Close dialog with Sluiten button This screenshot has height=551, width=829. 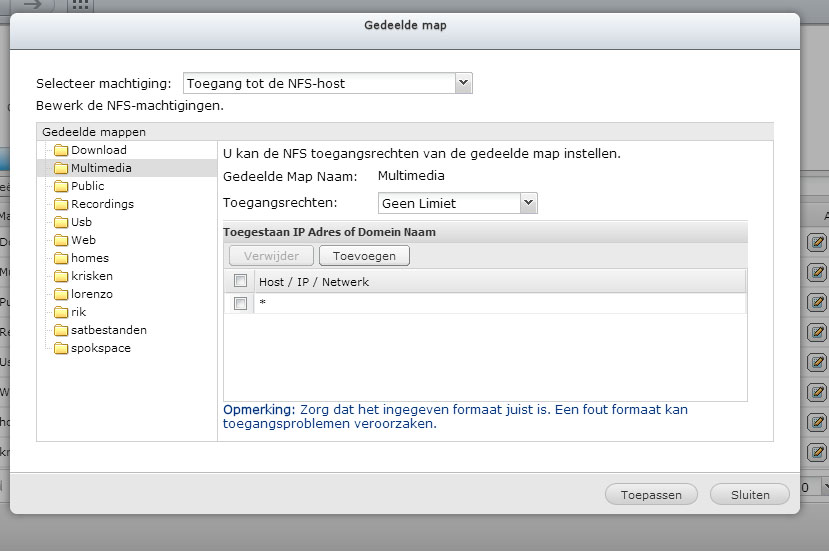750,494
